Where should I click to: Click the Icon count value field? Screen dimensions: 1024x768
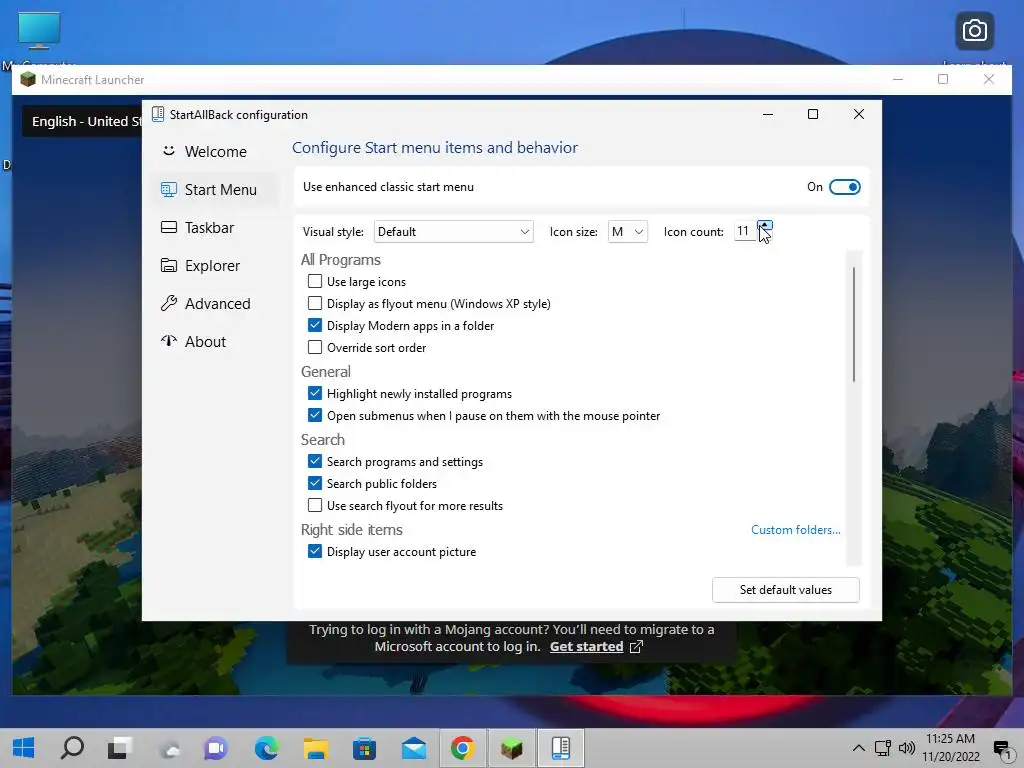[x=744, y=231]
